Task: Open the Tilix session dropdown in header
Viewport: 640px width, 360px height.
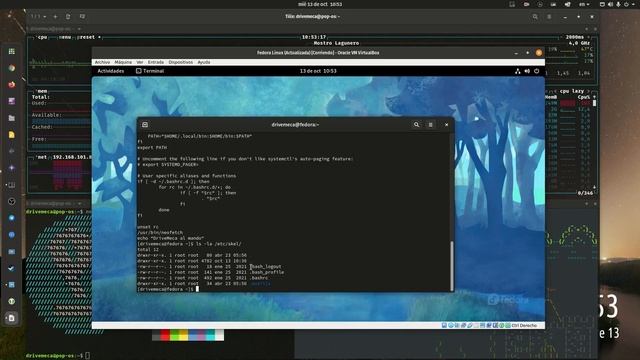Action: point(38,17)
